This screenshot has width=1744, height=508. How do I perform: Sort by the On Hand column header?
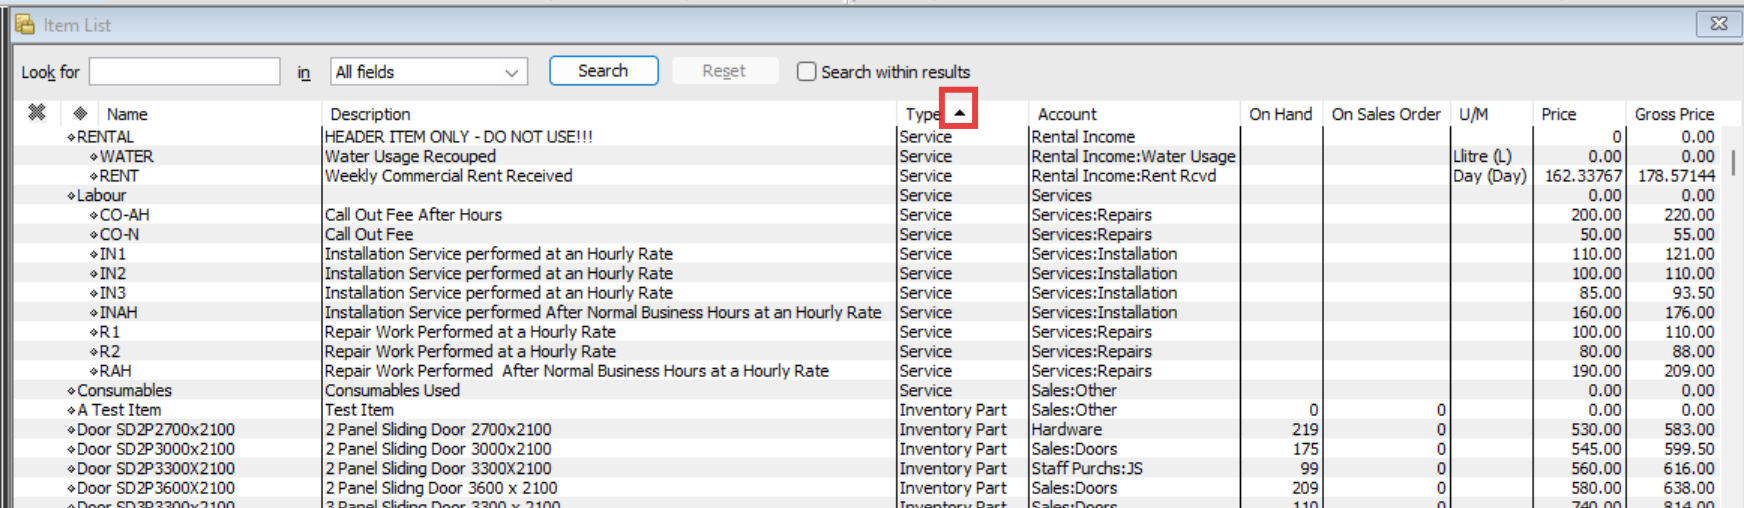click(1280, 114)
